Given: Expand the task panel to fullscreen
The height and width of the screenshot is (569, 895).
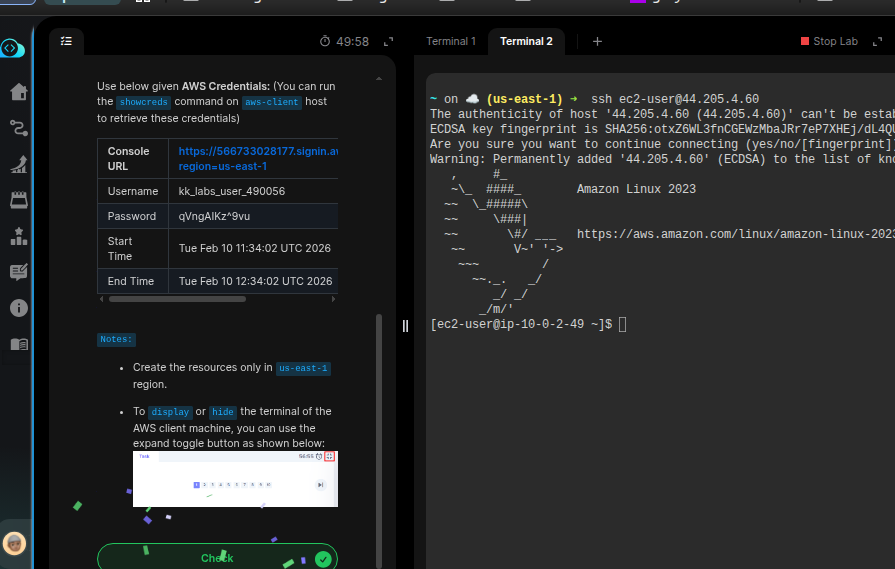Looking at the screenshot, I should point(389,42).
